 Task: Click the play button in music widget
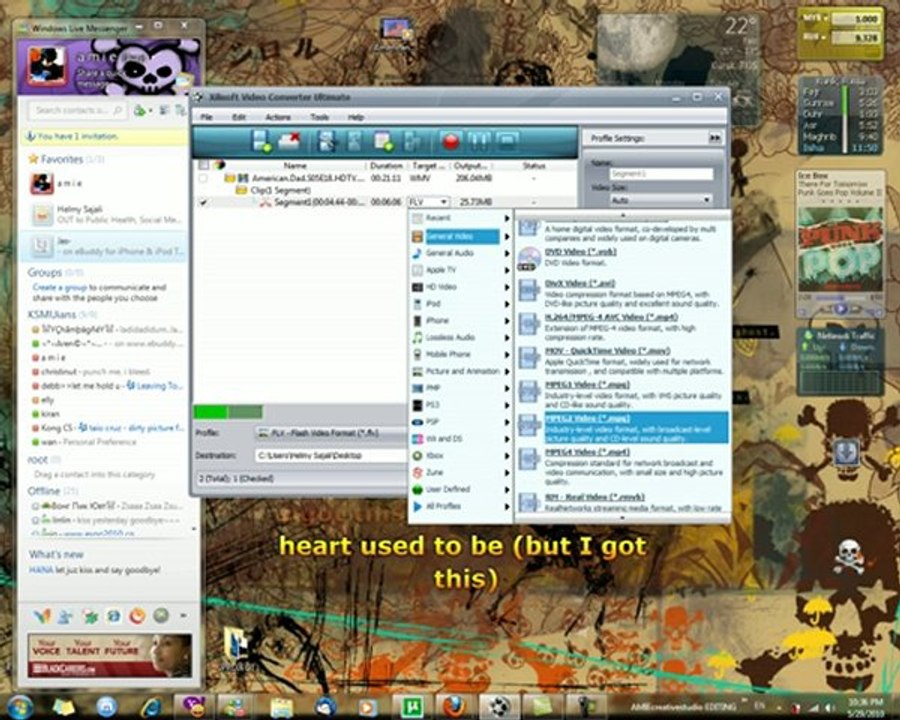click(x=840, y=309)
